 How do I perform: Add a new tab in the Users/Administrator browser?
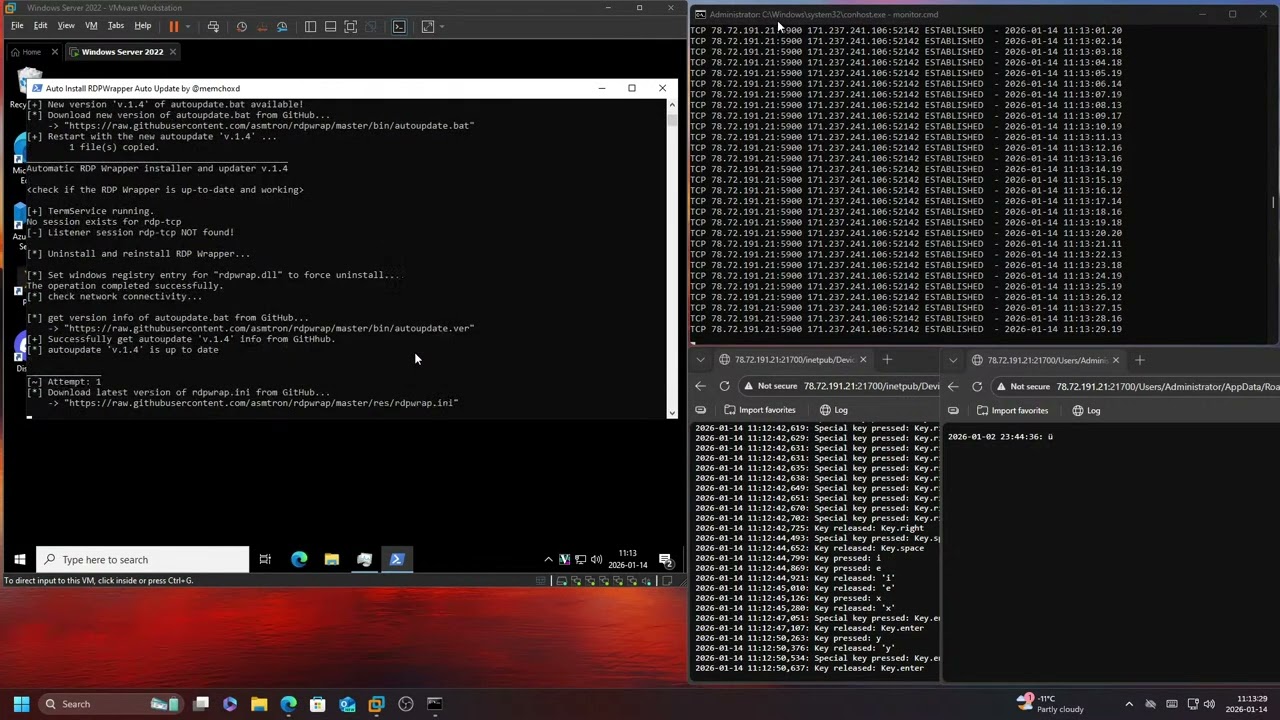pos(1139,360)
